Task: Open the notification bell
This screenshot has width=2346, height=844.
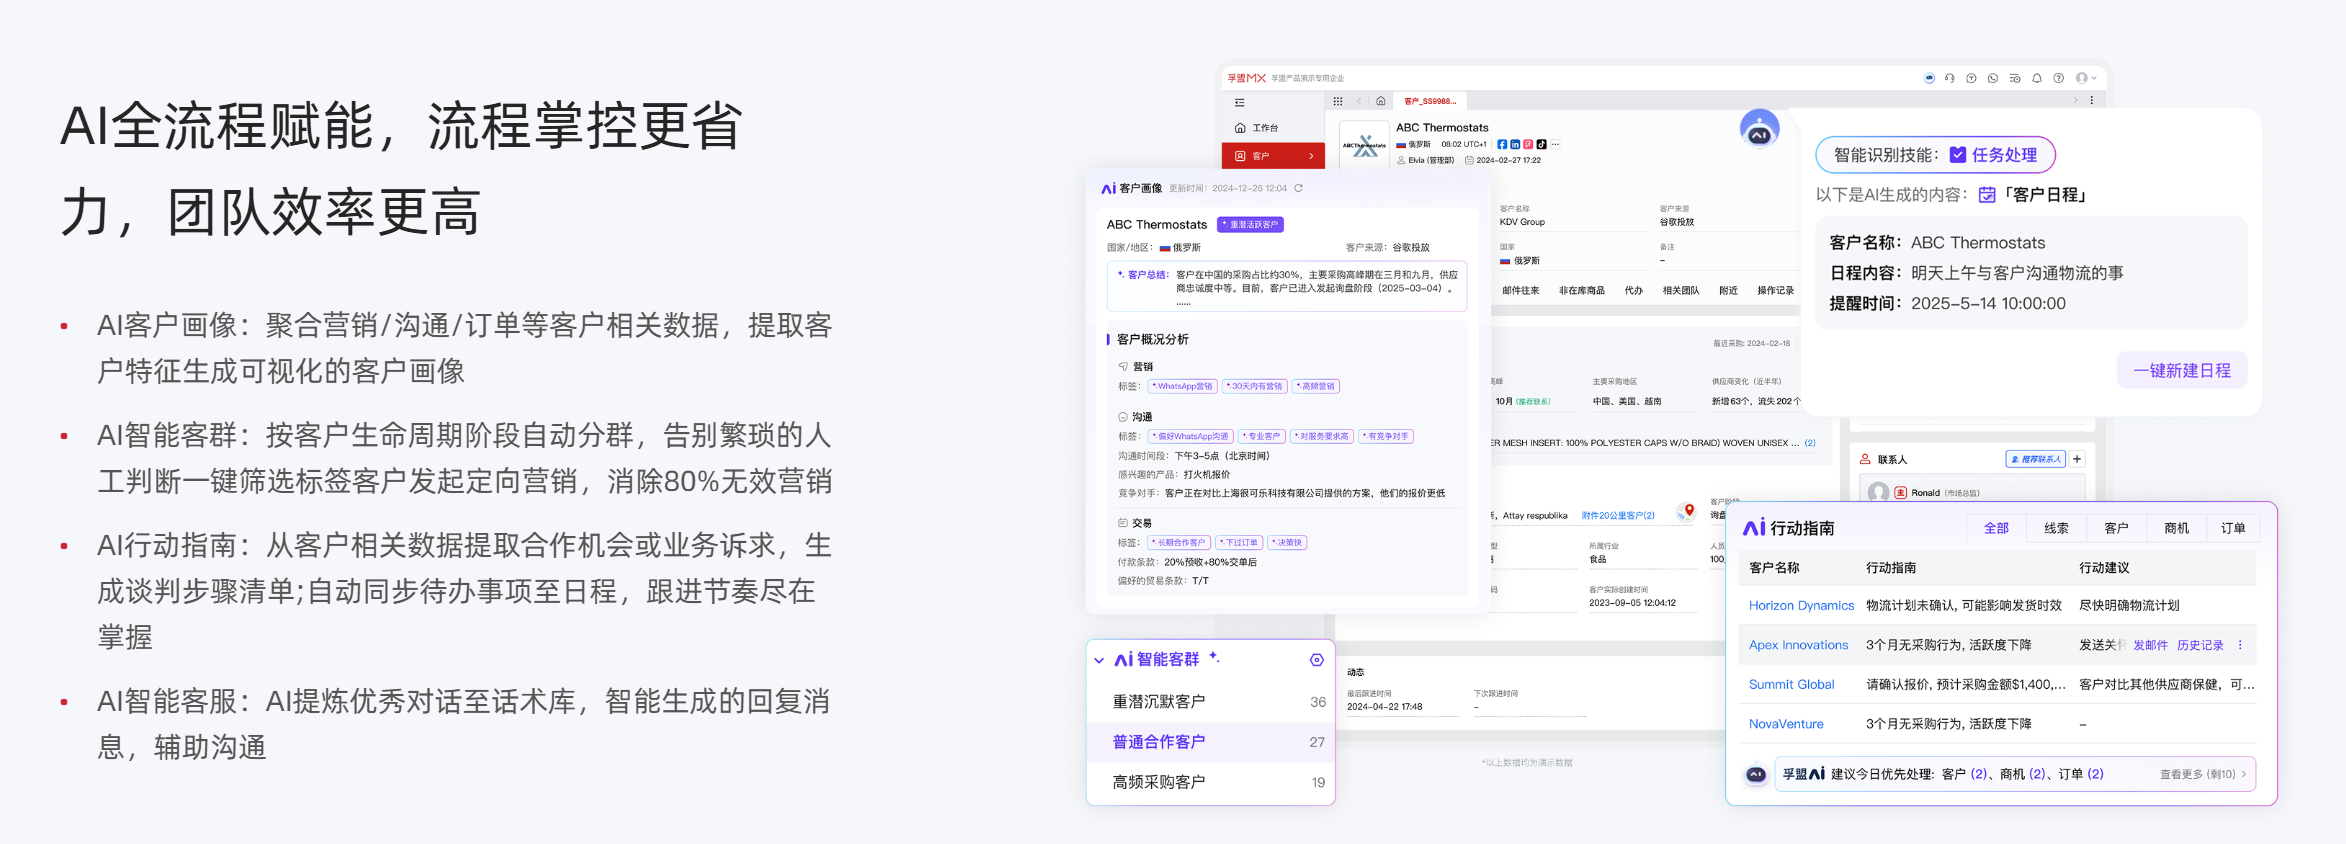Action: 2037,78
